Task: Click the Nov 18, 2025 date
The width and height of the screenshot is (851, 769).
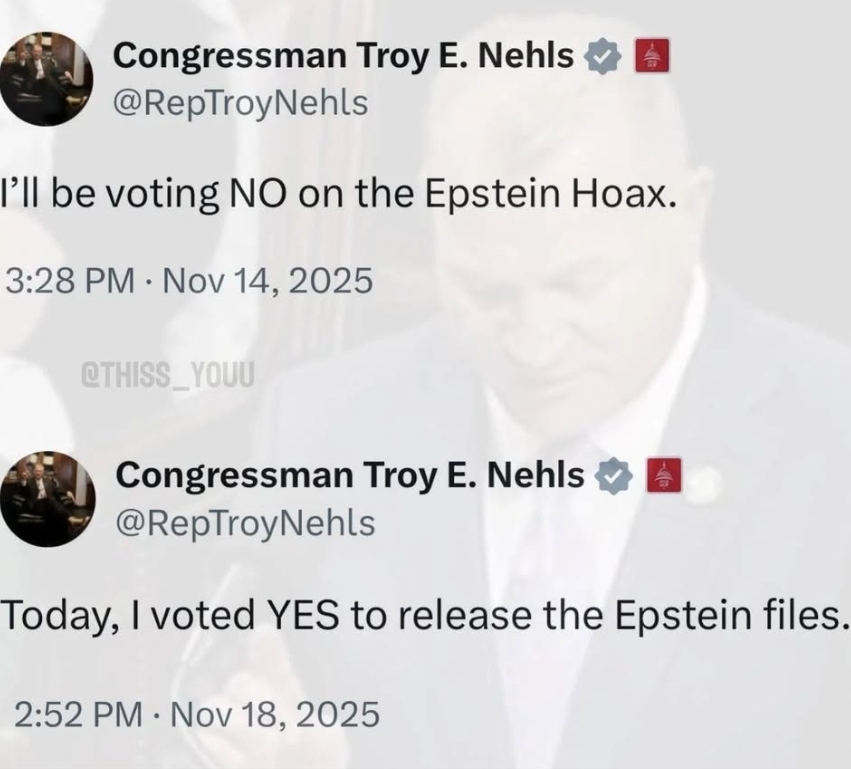Action: pos(273,714)
